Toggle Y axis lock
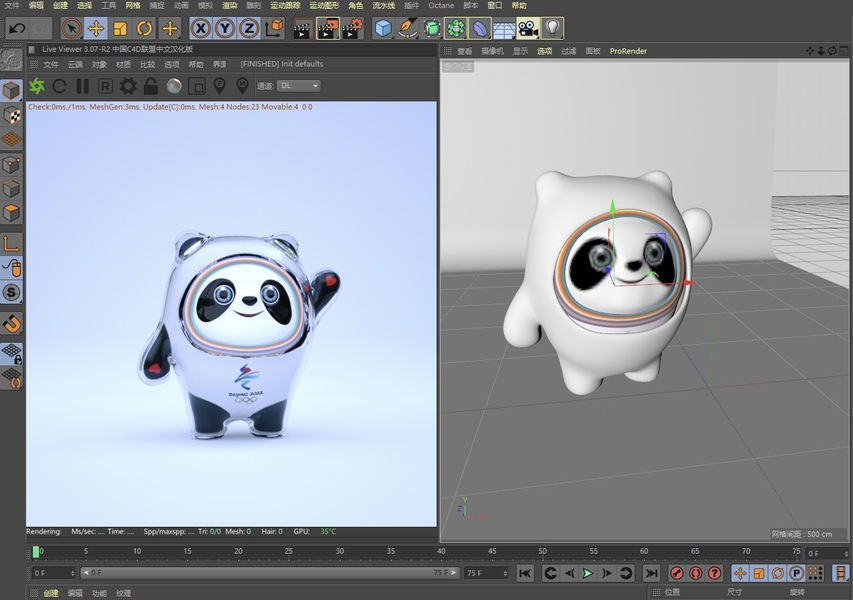The height and width of the screenshot is (600, 853). point(225,28)
